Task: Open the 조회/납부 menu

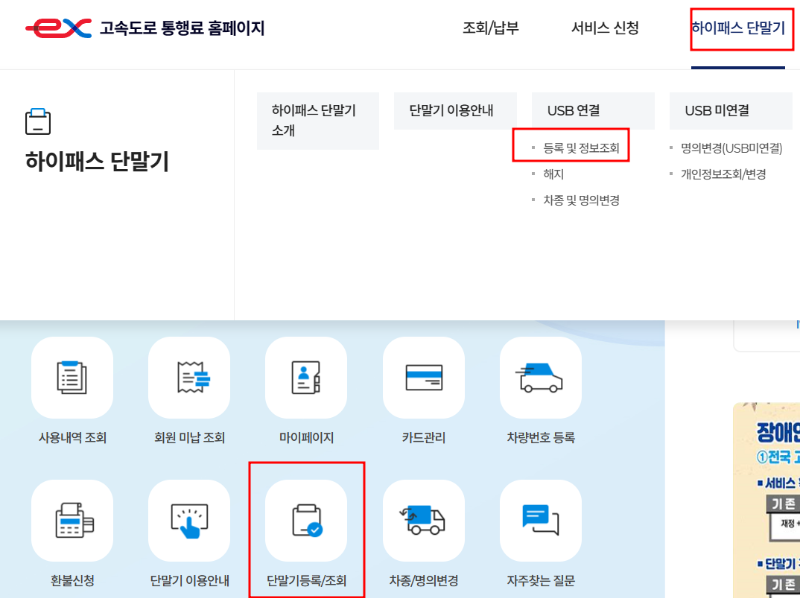Action: click(x=496, y=28)
